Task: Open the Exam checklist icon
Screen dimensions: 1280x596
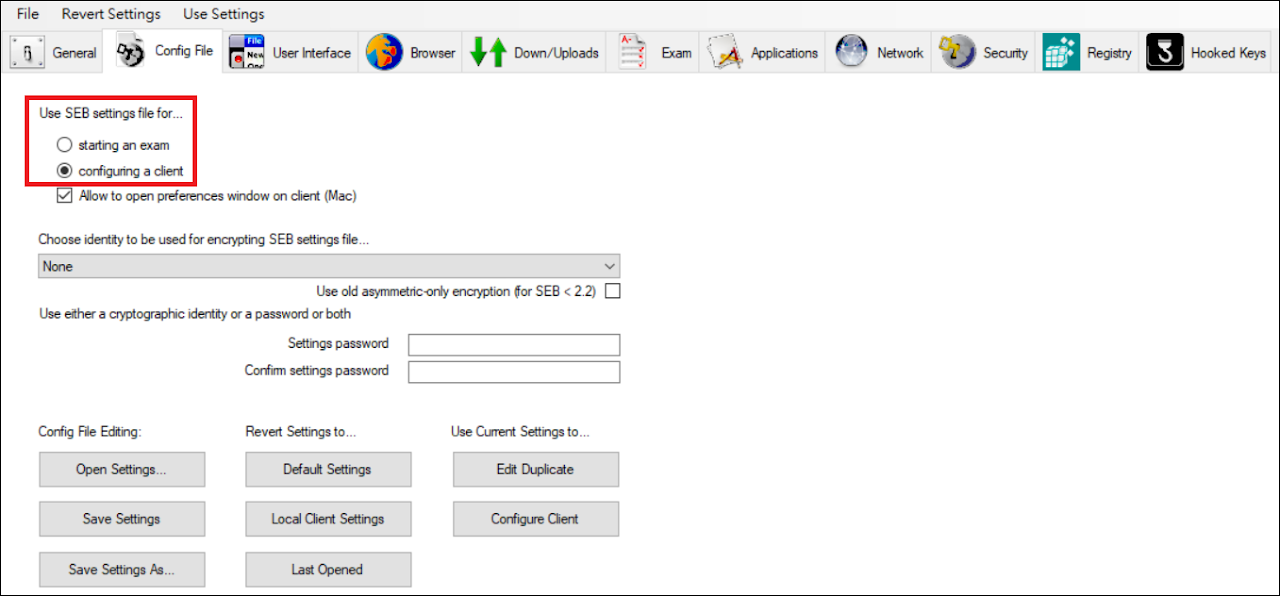Action: click(x=634, y=53)
